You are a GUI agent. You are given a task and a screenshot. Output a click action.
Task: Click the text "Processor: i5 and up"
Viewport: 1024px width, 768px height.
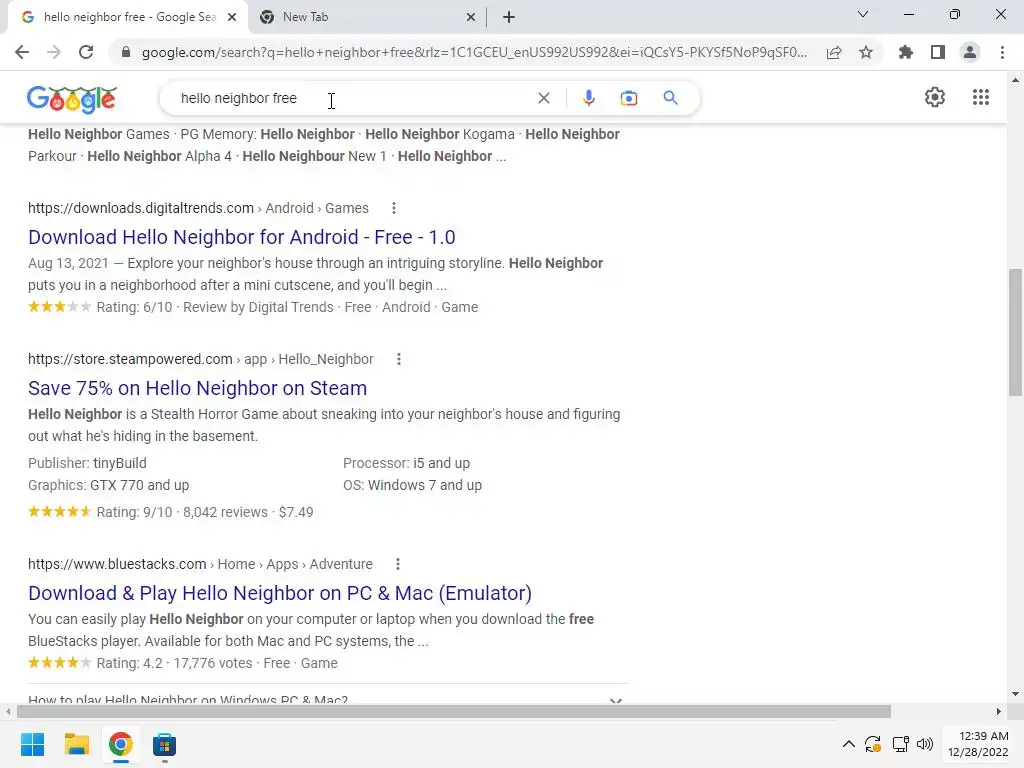pyautogui.click(x=406, y=463)
